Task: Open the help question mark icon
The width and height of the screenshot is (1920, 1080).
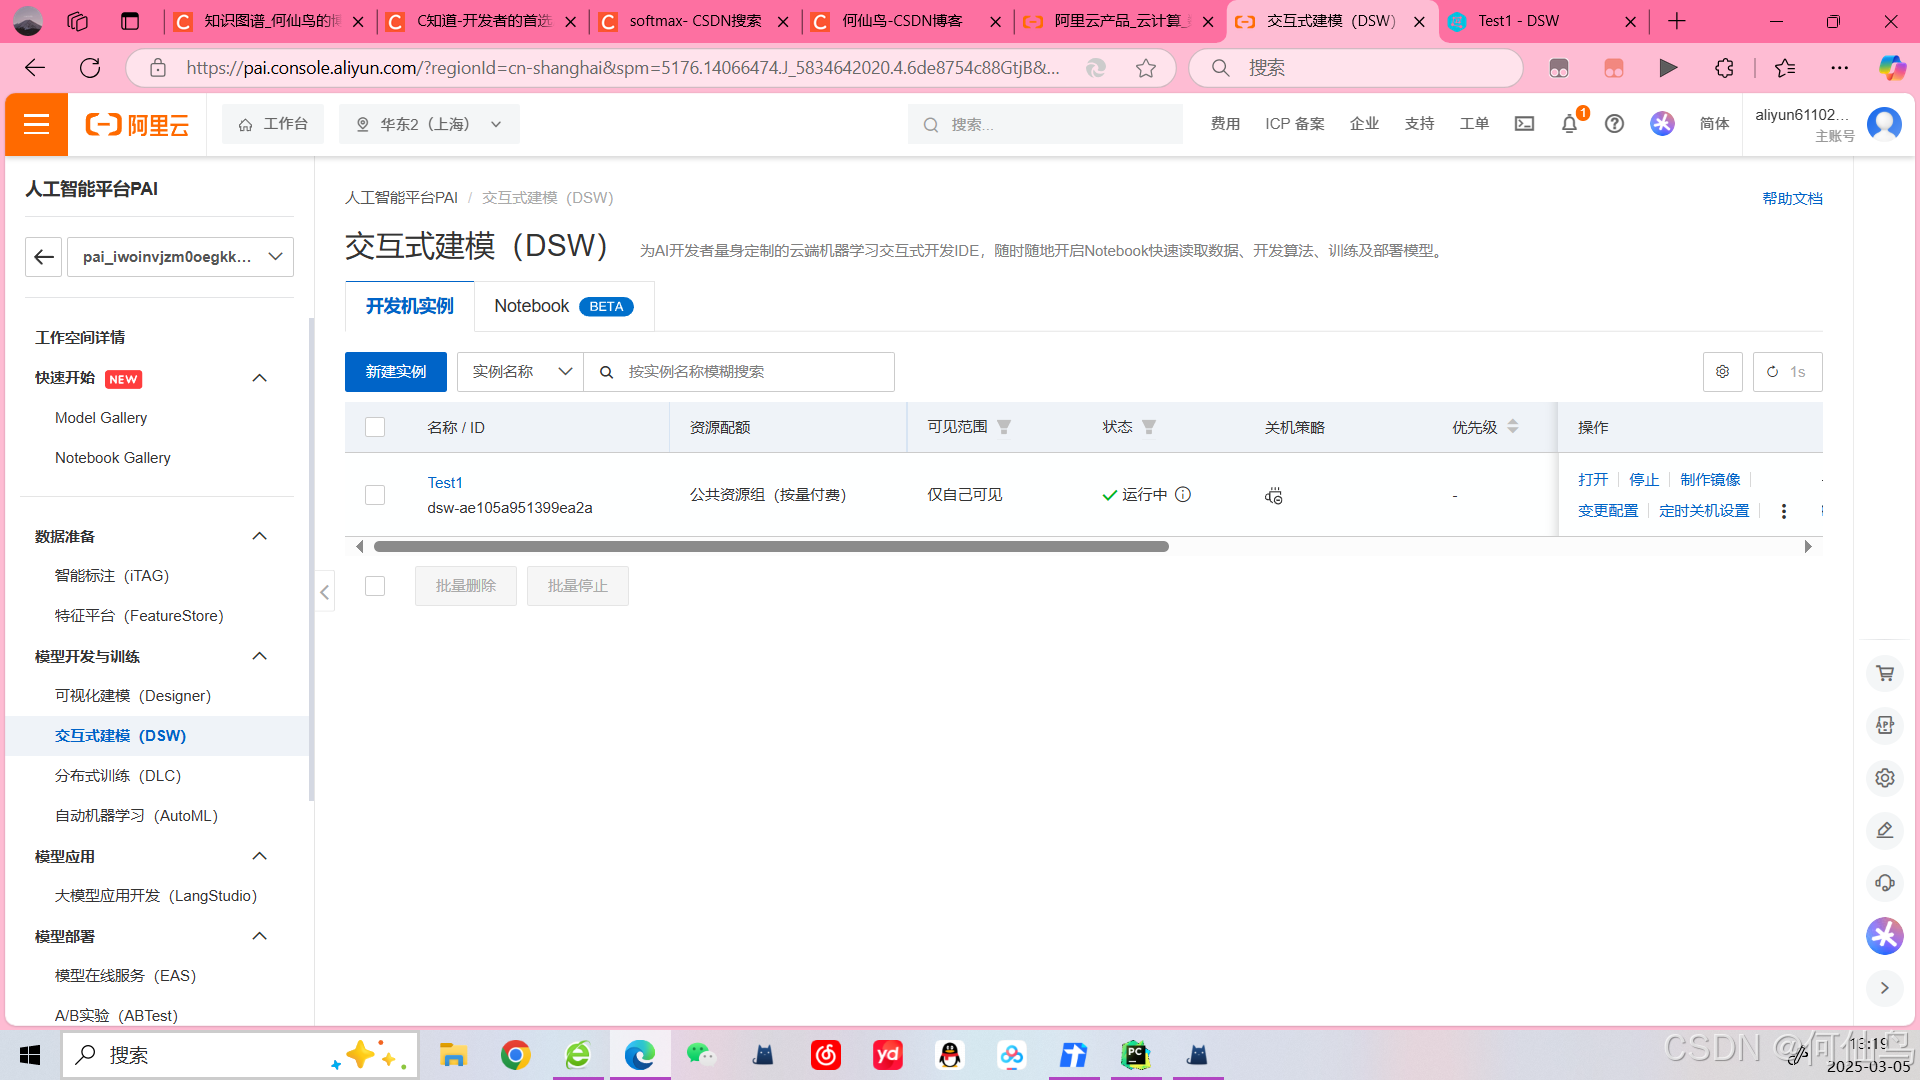Action: [x=1614, y=124]
